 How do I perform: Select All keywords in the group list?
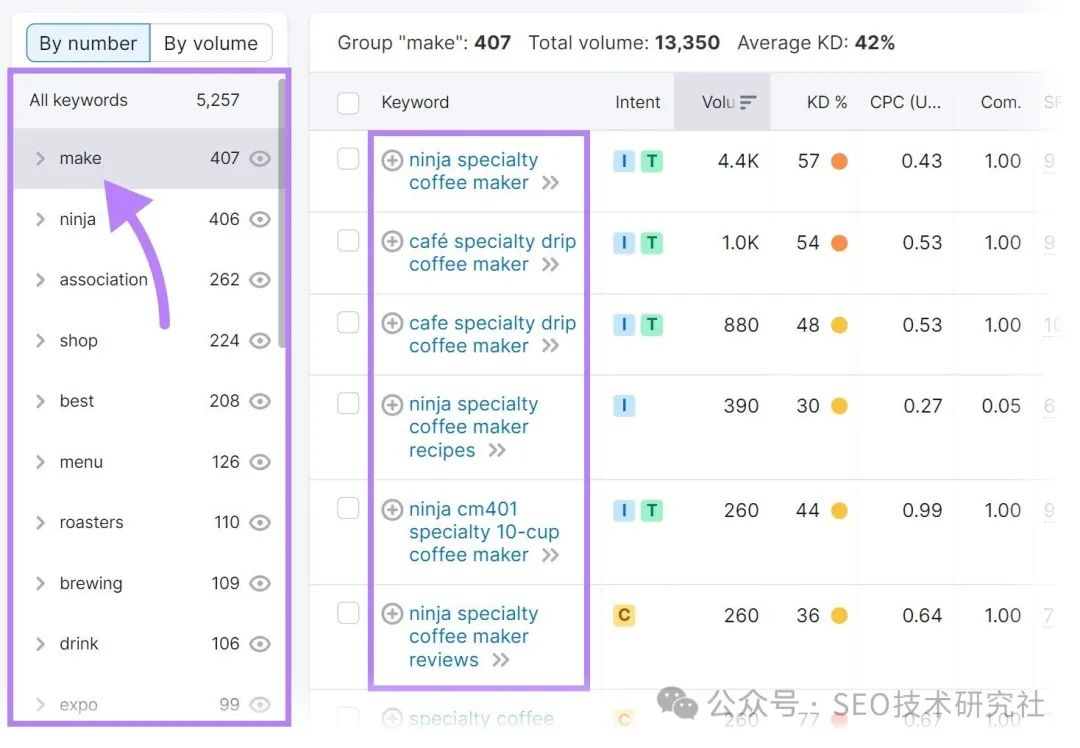79,100
